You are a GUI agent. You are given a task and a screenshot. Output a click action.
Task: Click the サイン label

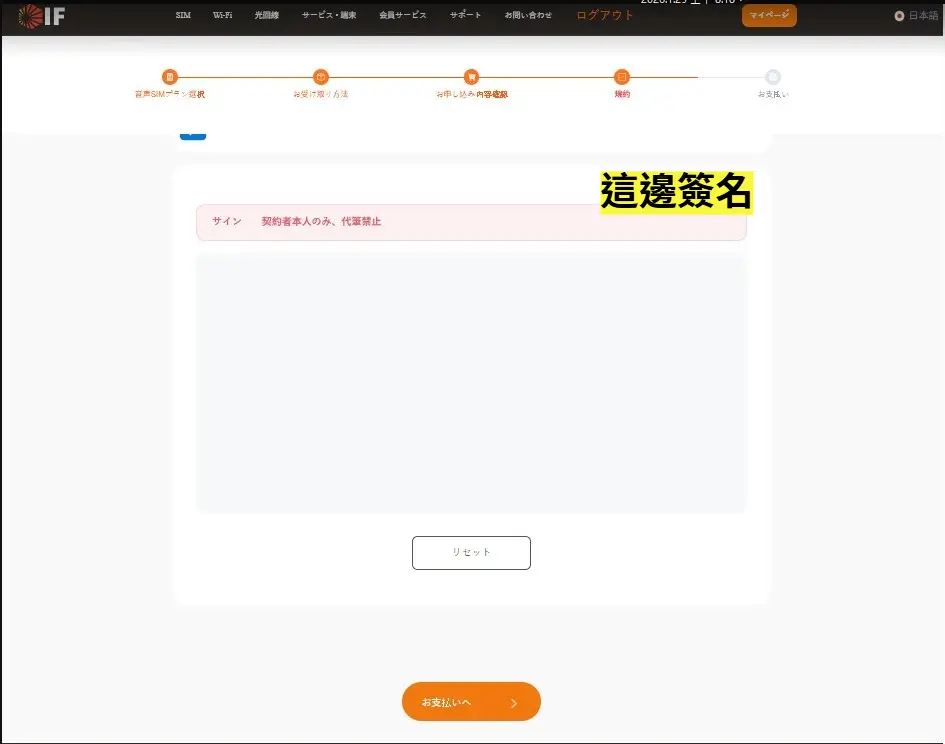[227, 221]
